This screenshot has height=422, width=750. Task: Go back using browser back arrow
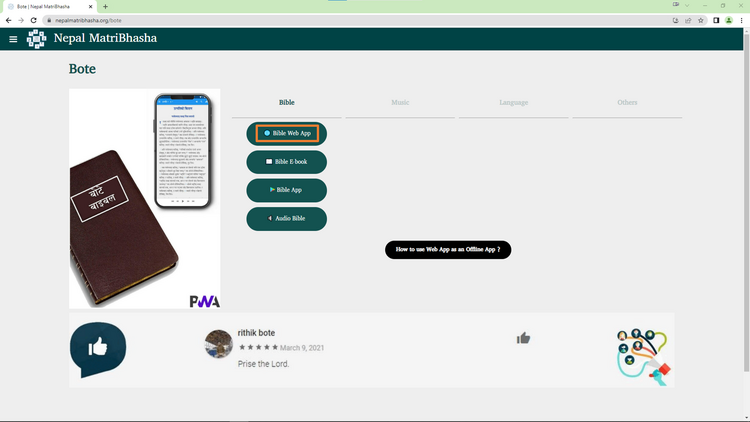(9, 20)
